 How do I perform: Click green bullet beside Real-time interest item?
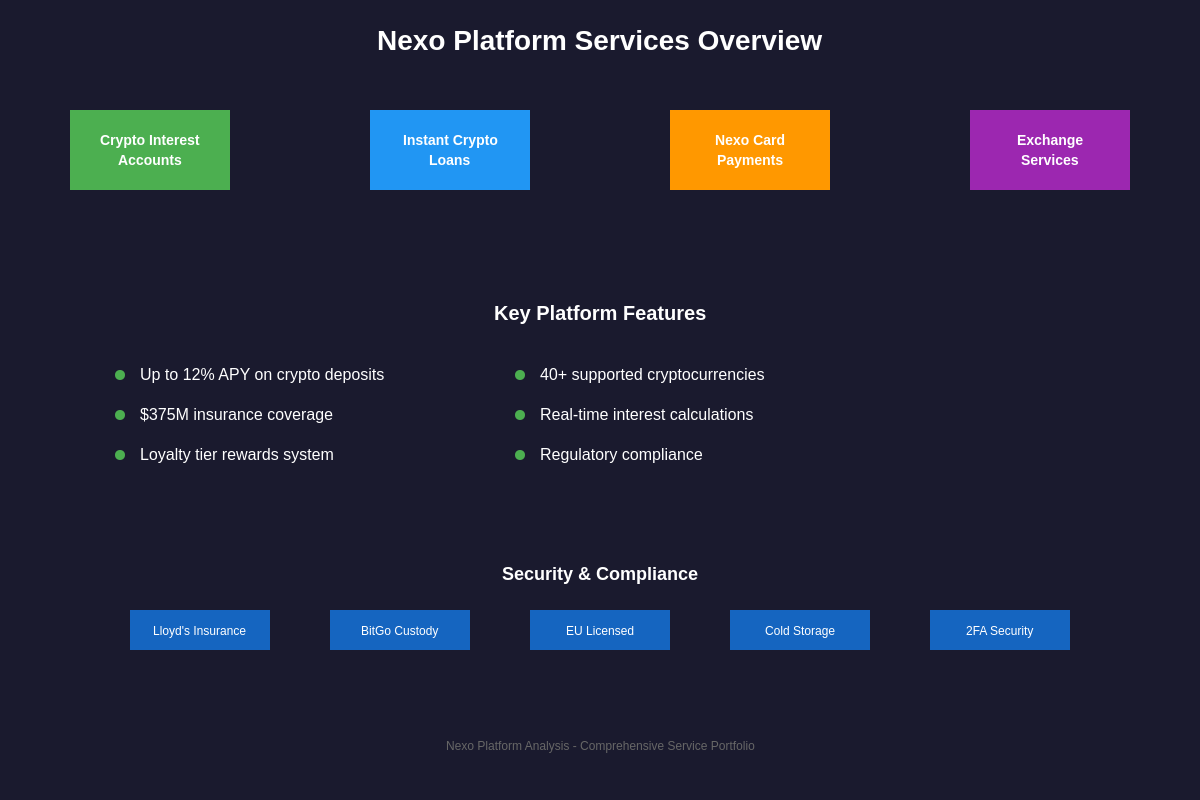[x=520, y=415]
